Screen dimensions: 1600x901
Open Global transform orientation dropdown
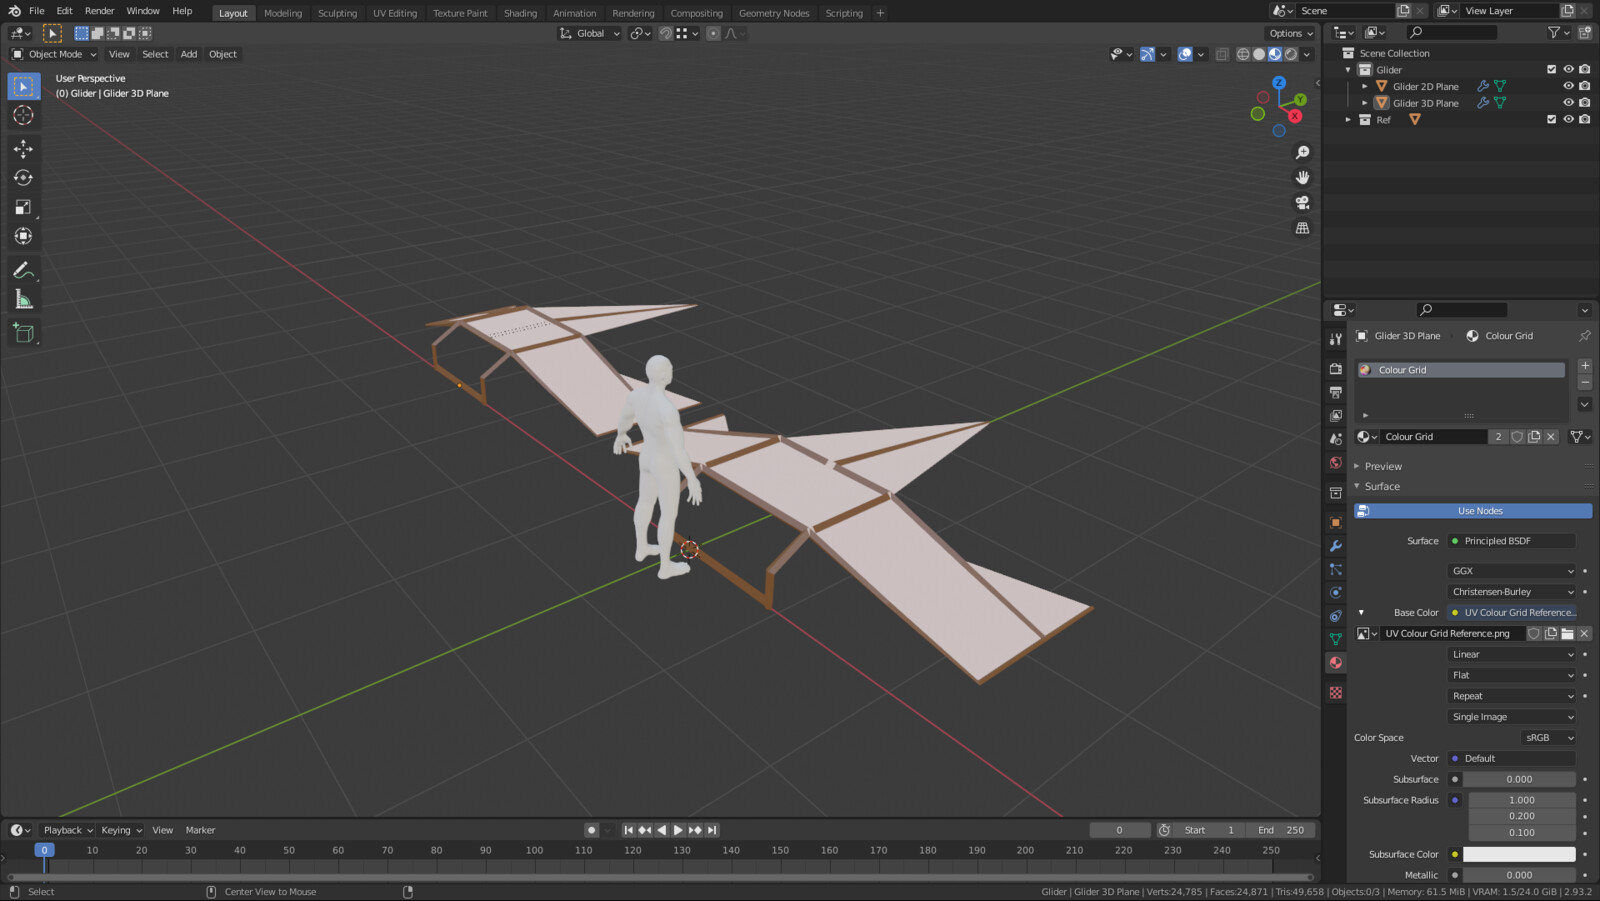[590, 33]
